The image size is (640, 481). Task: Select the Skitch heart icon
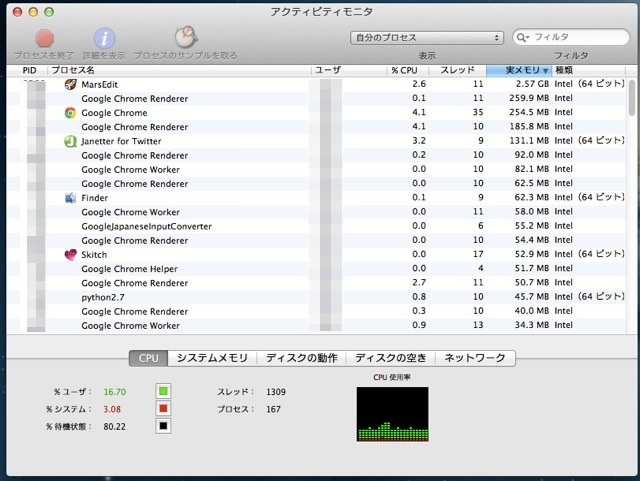pos(70,255)
